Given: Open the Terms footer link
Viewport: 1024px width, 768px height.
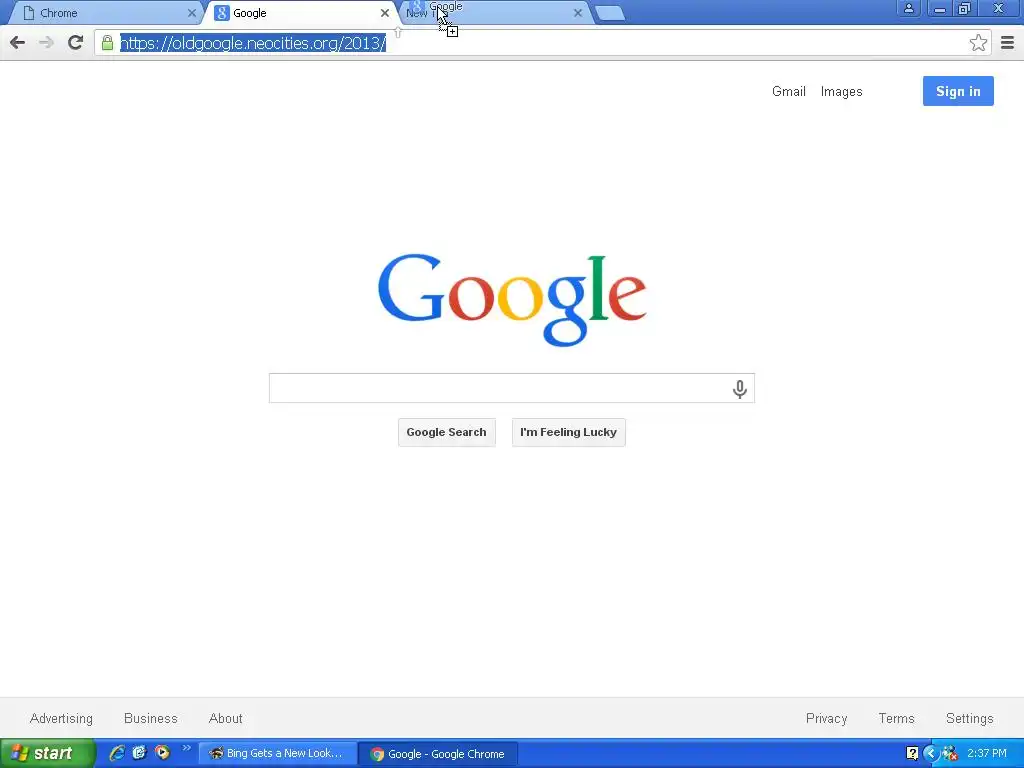Looking at the screenshot, I should (896, 718).
